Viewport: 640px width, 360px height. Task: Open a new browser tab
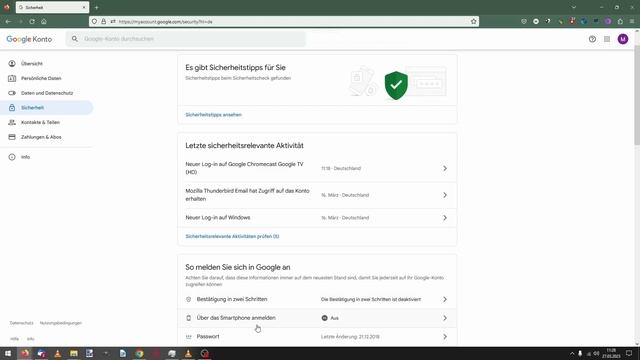[96, 7]
